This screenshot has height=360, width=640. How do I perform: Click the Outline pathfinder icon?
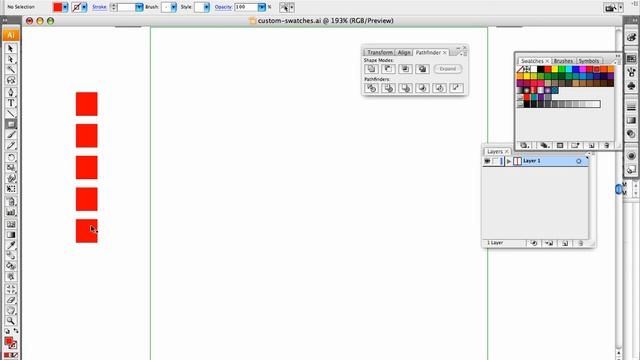439,88
